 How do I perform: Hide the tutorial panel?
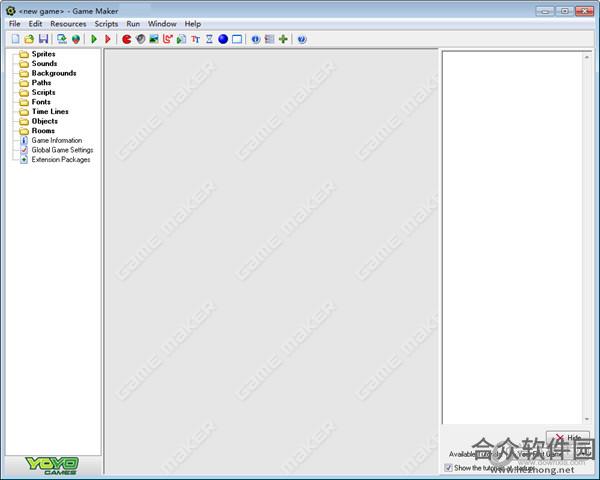click(567, 438)
